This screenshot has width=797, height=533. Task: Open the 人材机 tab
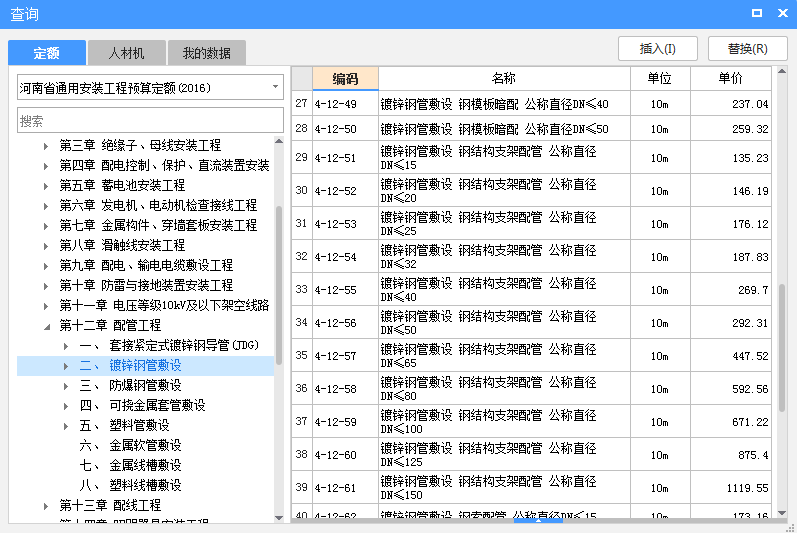tap(127, 53)
